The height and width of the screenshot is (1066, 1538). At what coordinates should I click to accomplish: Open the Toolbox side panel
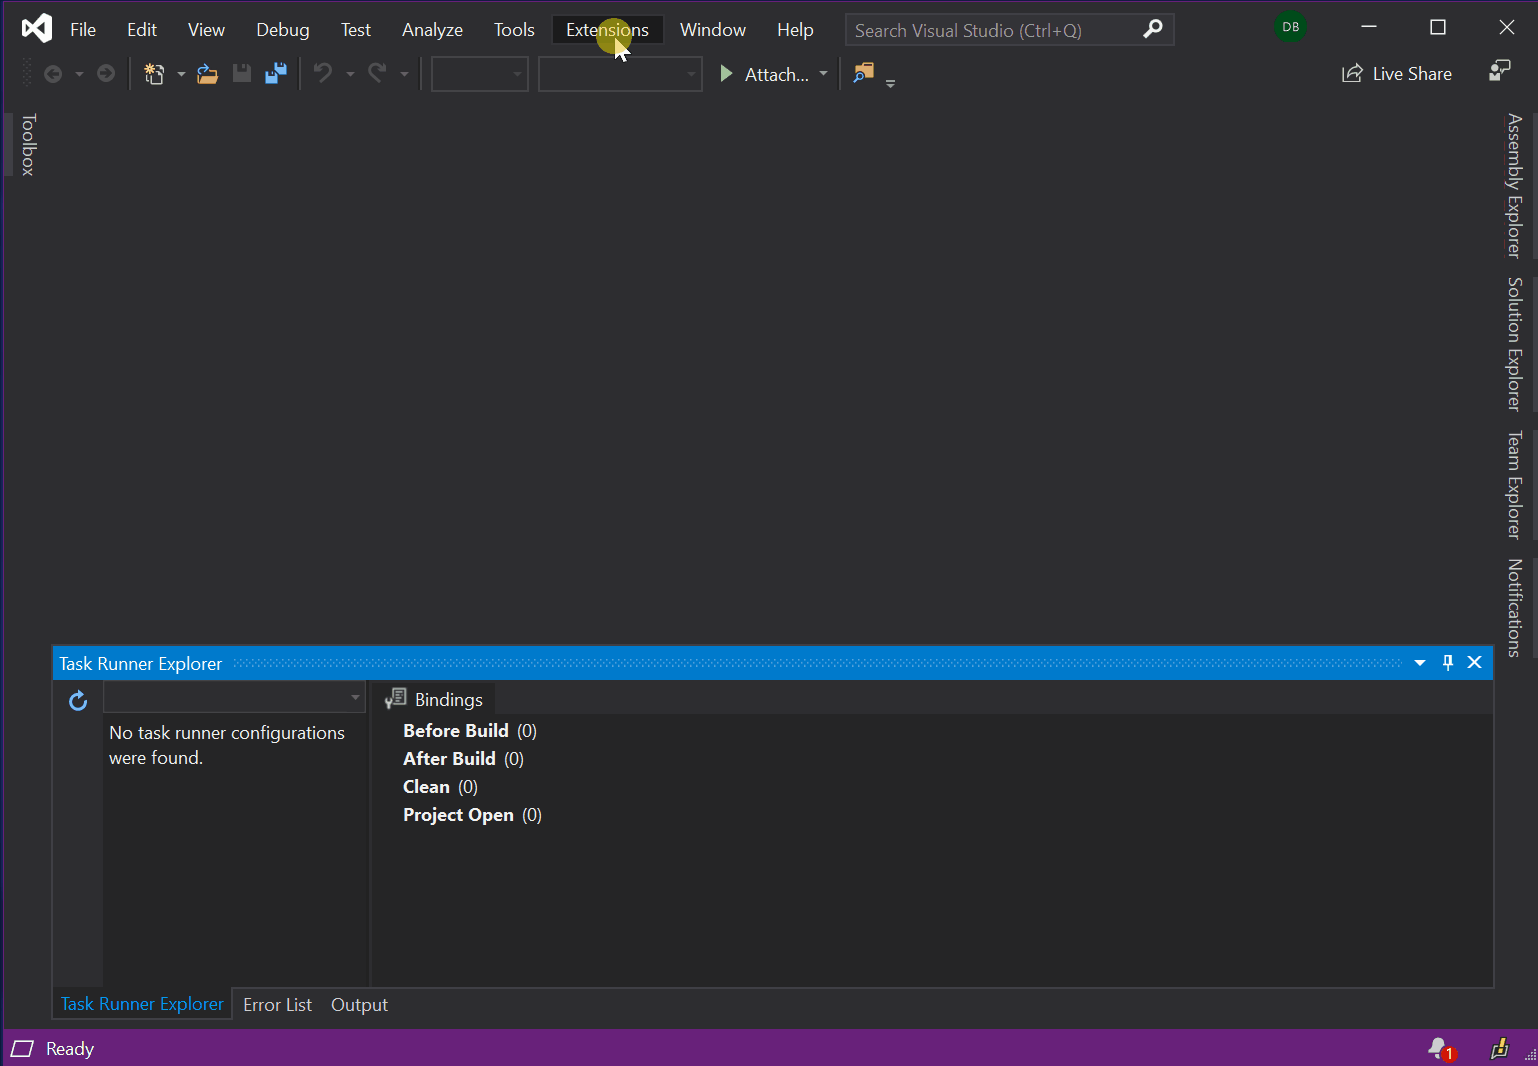coord(28,145)
